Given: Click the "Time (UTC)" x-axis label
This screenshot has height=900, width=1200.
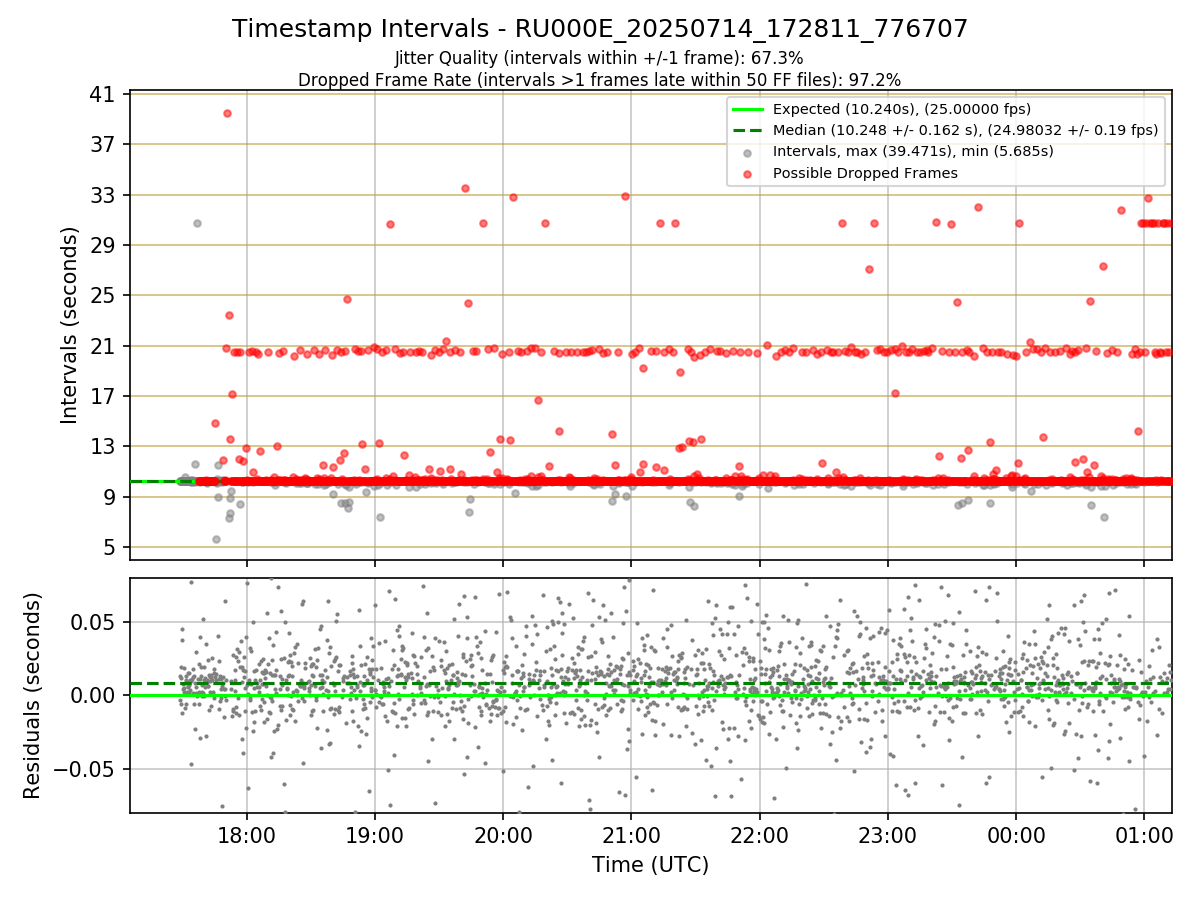Looking at the screenshot, I should (650, 864).
